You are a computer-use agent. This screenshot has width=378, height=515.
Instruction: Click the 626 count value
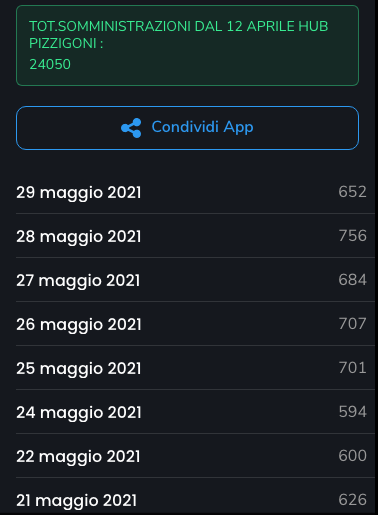353,500
